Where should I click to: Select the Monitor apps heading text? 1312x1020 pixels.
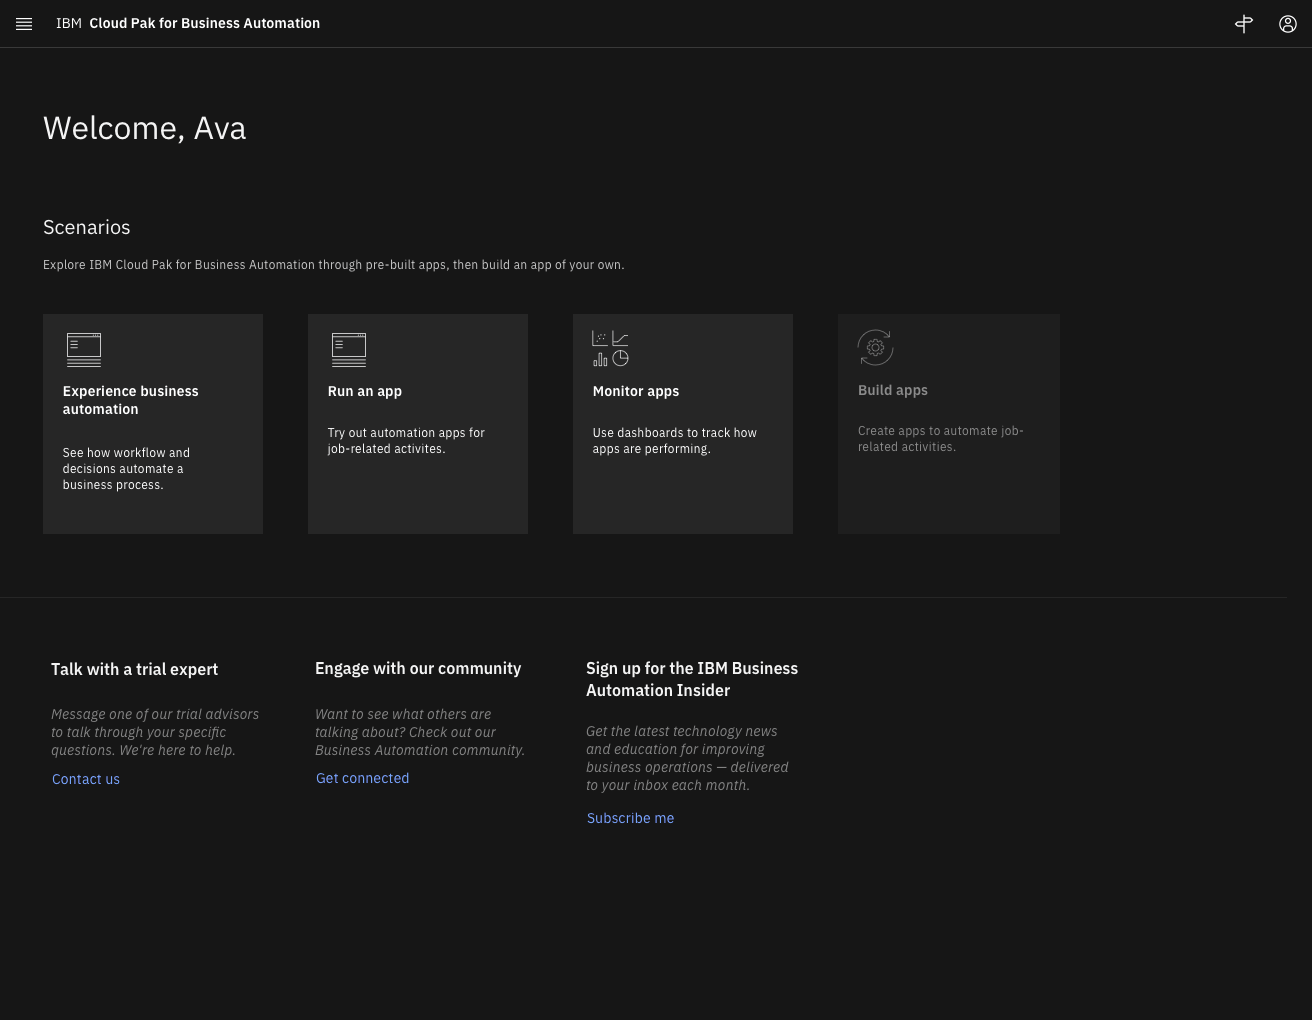click(x=636, y=391)
